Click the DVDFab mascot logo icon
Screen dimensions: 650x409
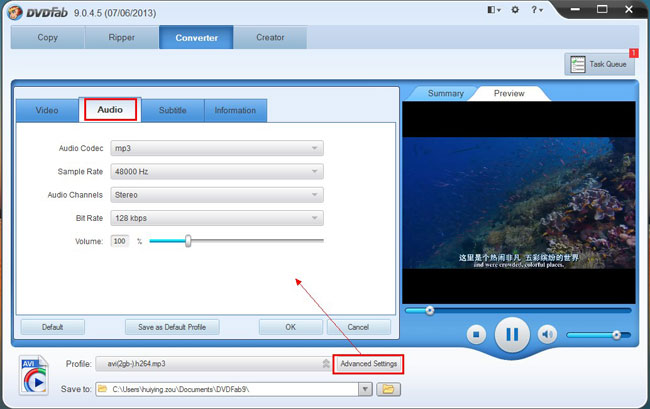coord(15,12)
